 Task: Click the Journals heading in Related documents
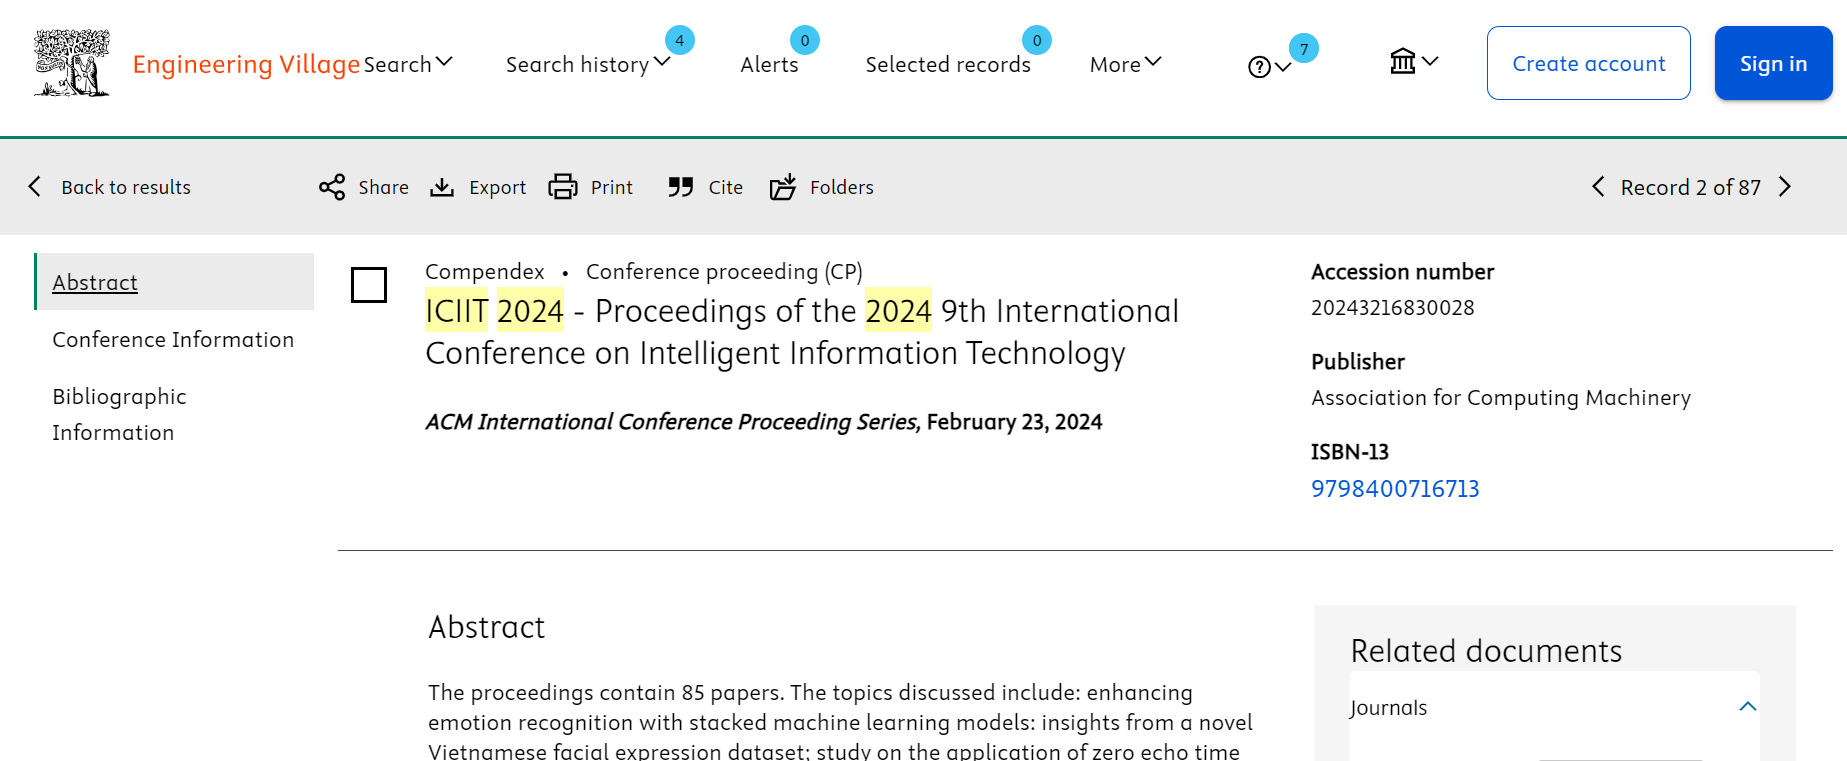point(1389,708)
